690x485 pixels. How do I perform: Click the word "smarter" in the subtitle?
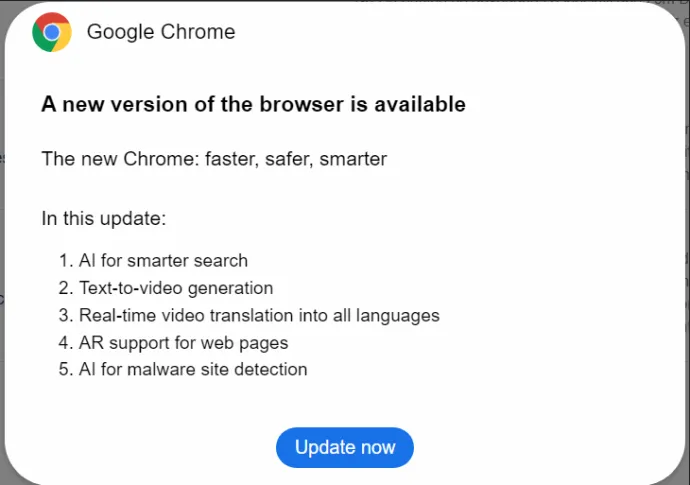click(353, 159)
